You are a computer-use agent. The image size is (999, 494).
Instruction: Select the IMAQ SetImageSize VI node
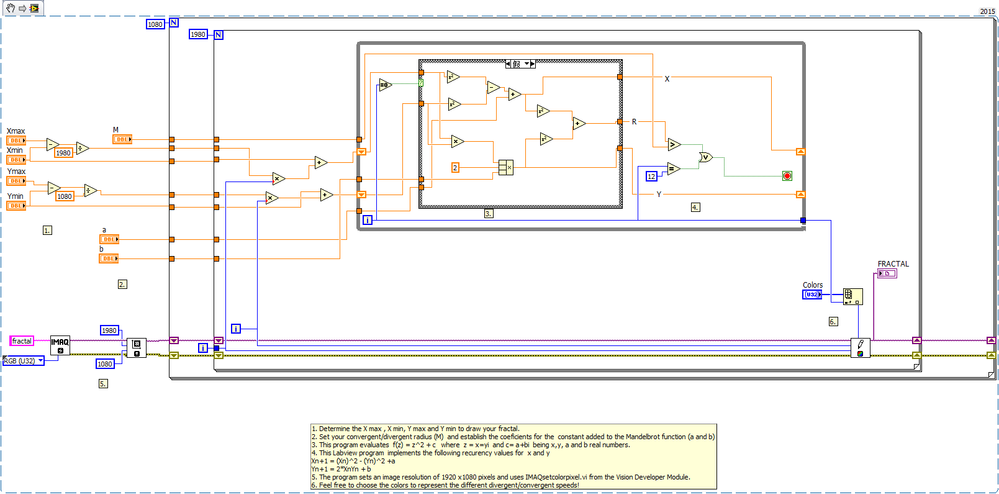click(136, 347)
